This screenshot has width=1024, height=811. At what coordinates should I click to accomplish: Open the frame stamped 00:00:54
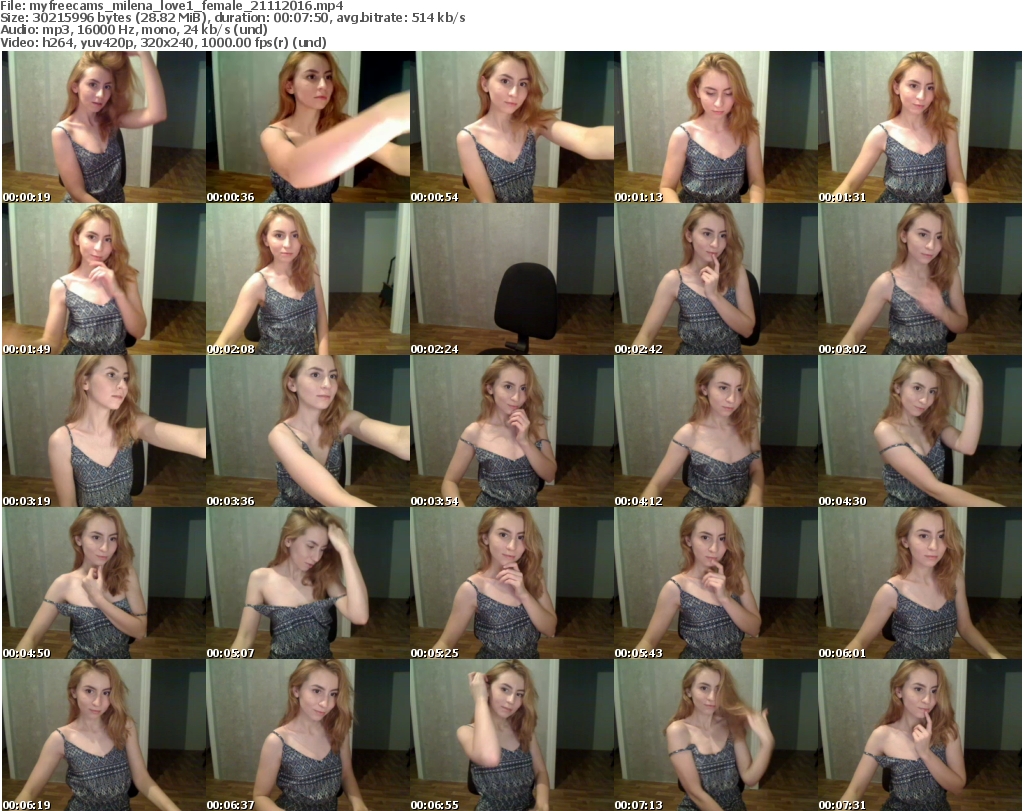pyautogui.click(x=512, y=127)
